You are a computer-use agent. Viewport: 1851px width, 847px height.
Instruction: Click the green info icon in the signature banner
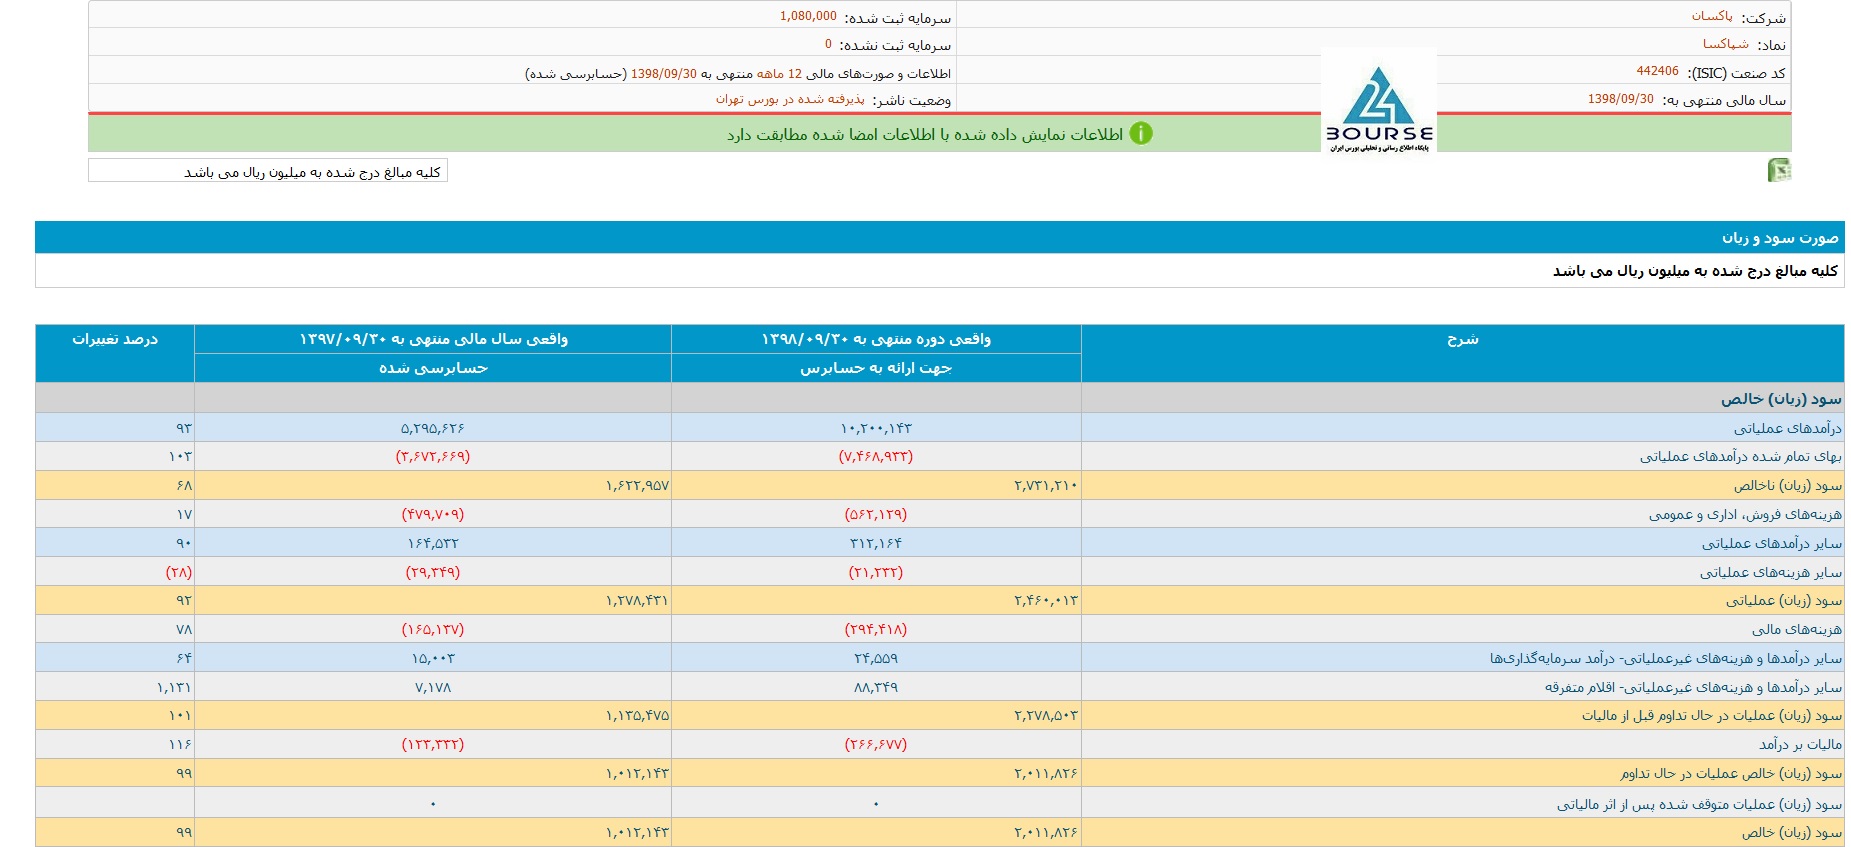[x=1141, y=133]
